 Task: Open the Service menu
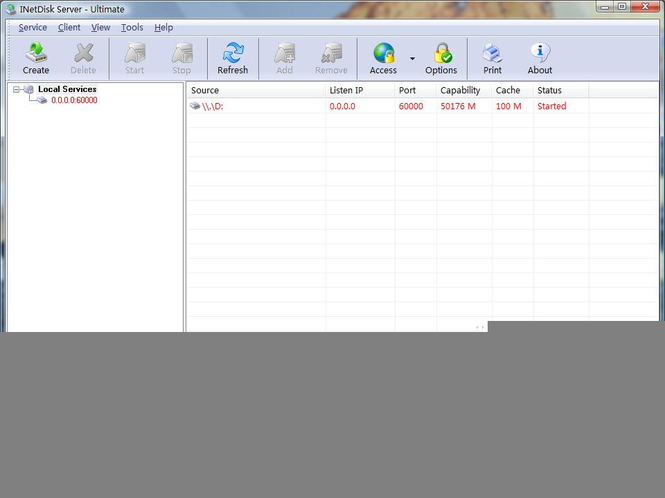point(33,28)
